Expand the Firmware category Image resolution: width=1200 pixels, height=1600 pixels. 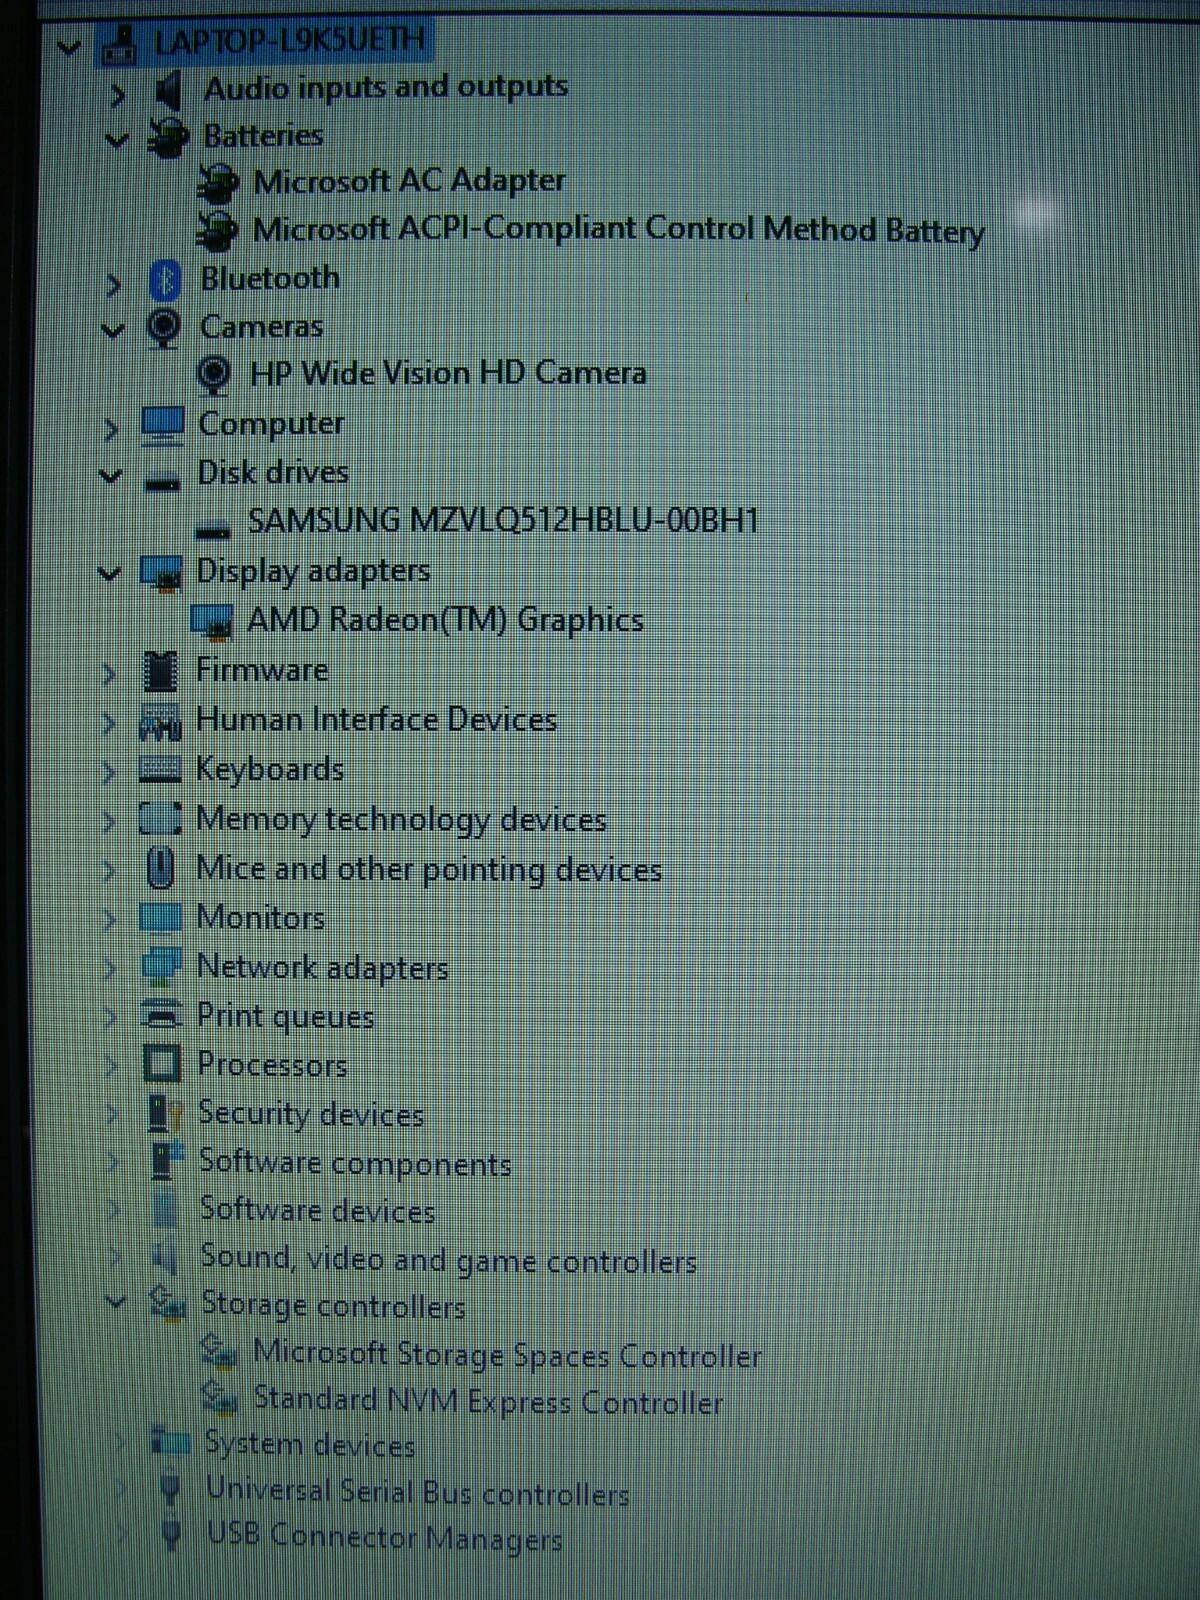click(109, 673)
